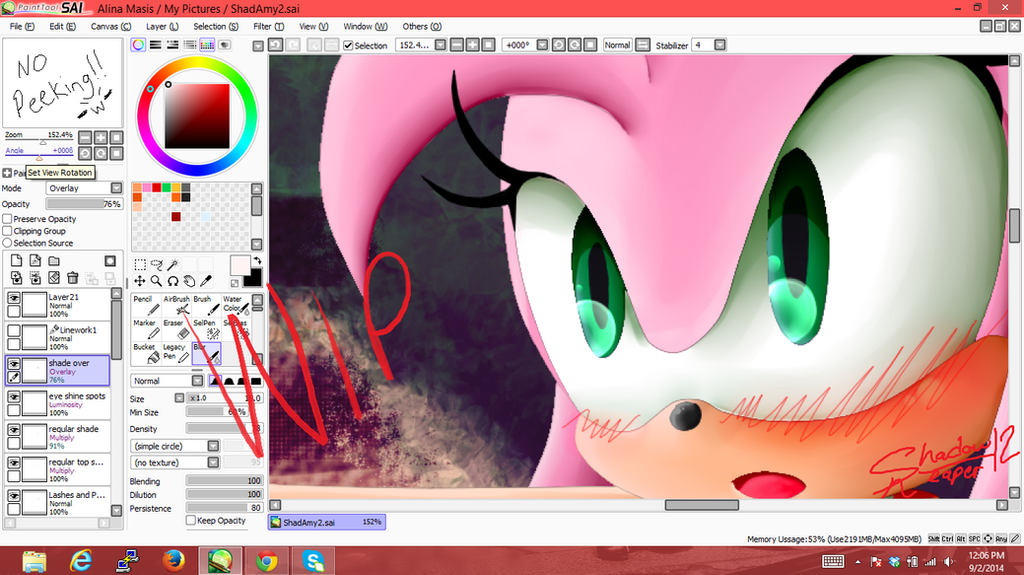Hide the shade over layer
1024x575 pixels.
(14, 364)
